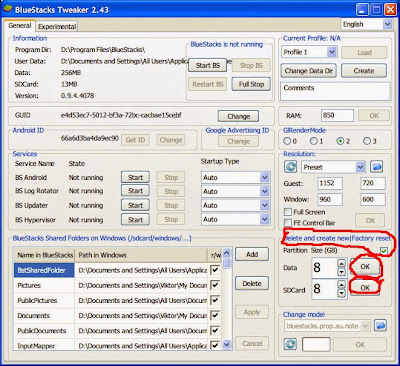Viewport: 400px width, 366px height.
Task: Click the Full Stop button
Action: pyautogui.click(x=251, y=84)
